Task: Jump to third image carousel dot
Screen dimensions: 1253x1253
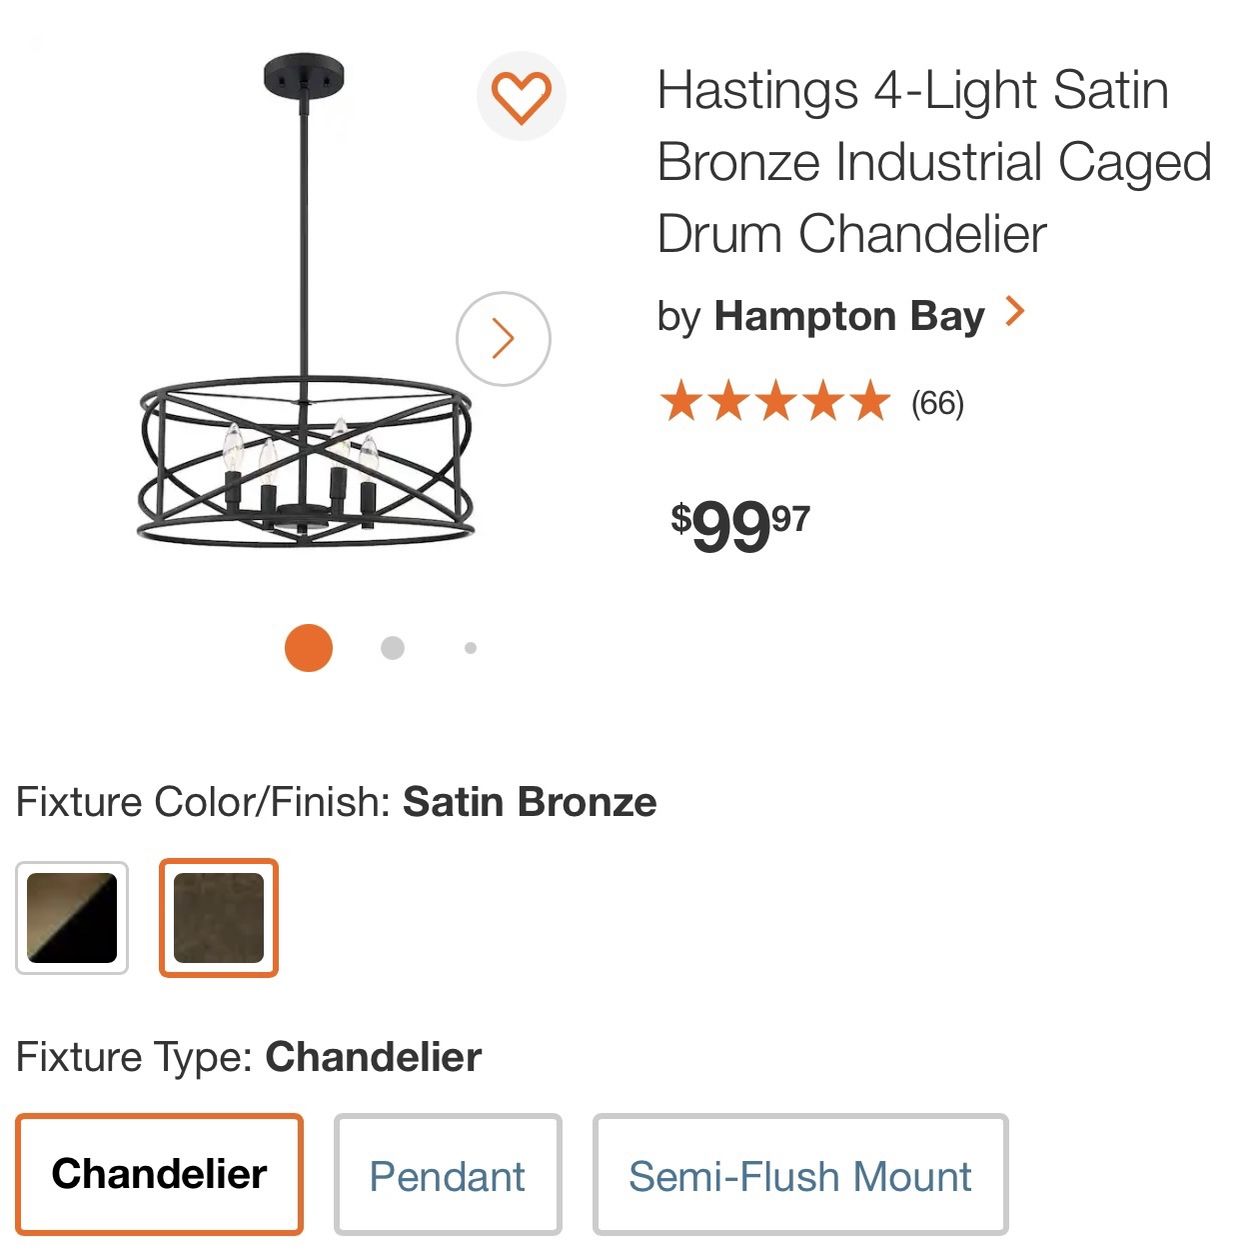Action: point(471,648)
